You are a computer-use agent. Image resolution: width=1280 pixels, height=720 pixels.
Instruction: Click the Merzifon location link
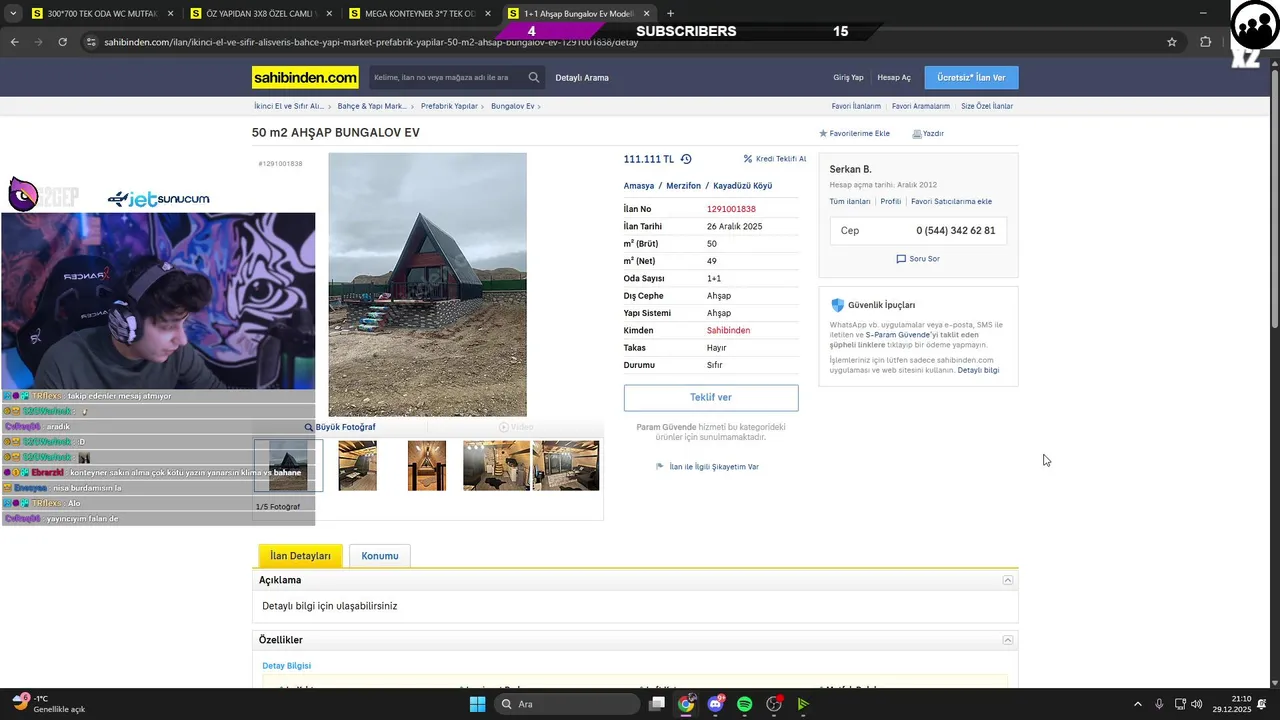(684, 186)
